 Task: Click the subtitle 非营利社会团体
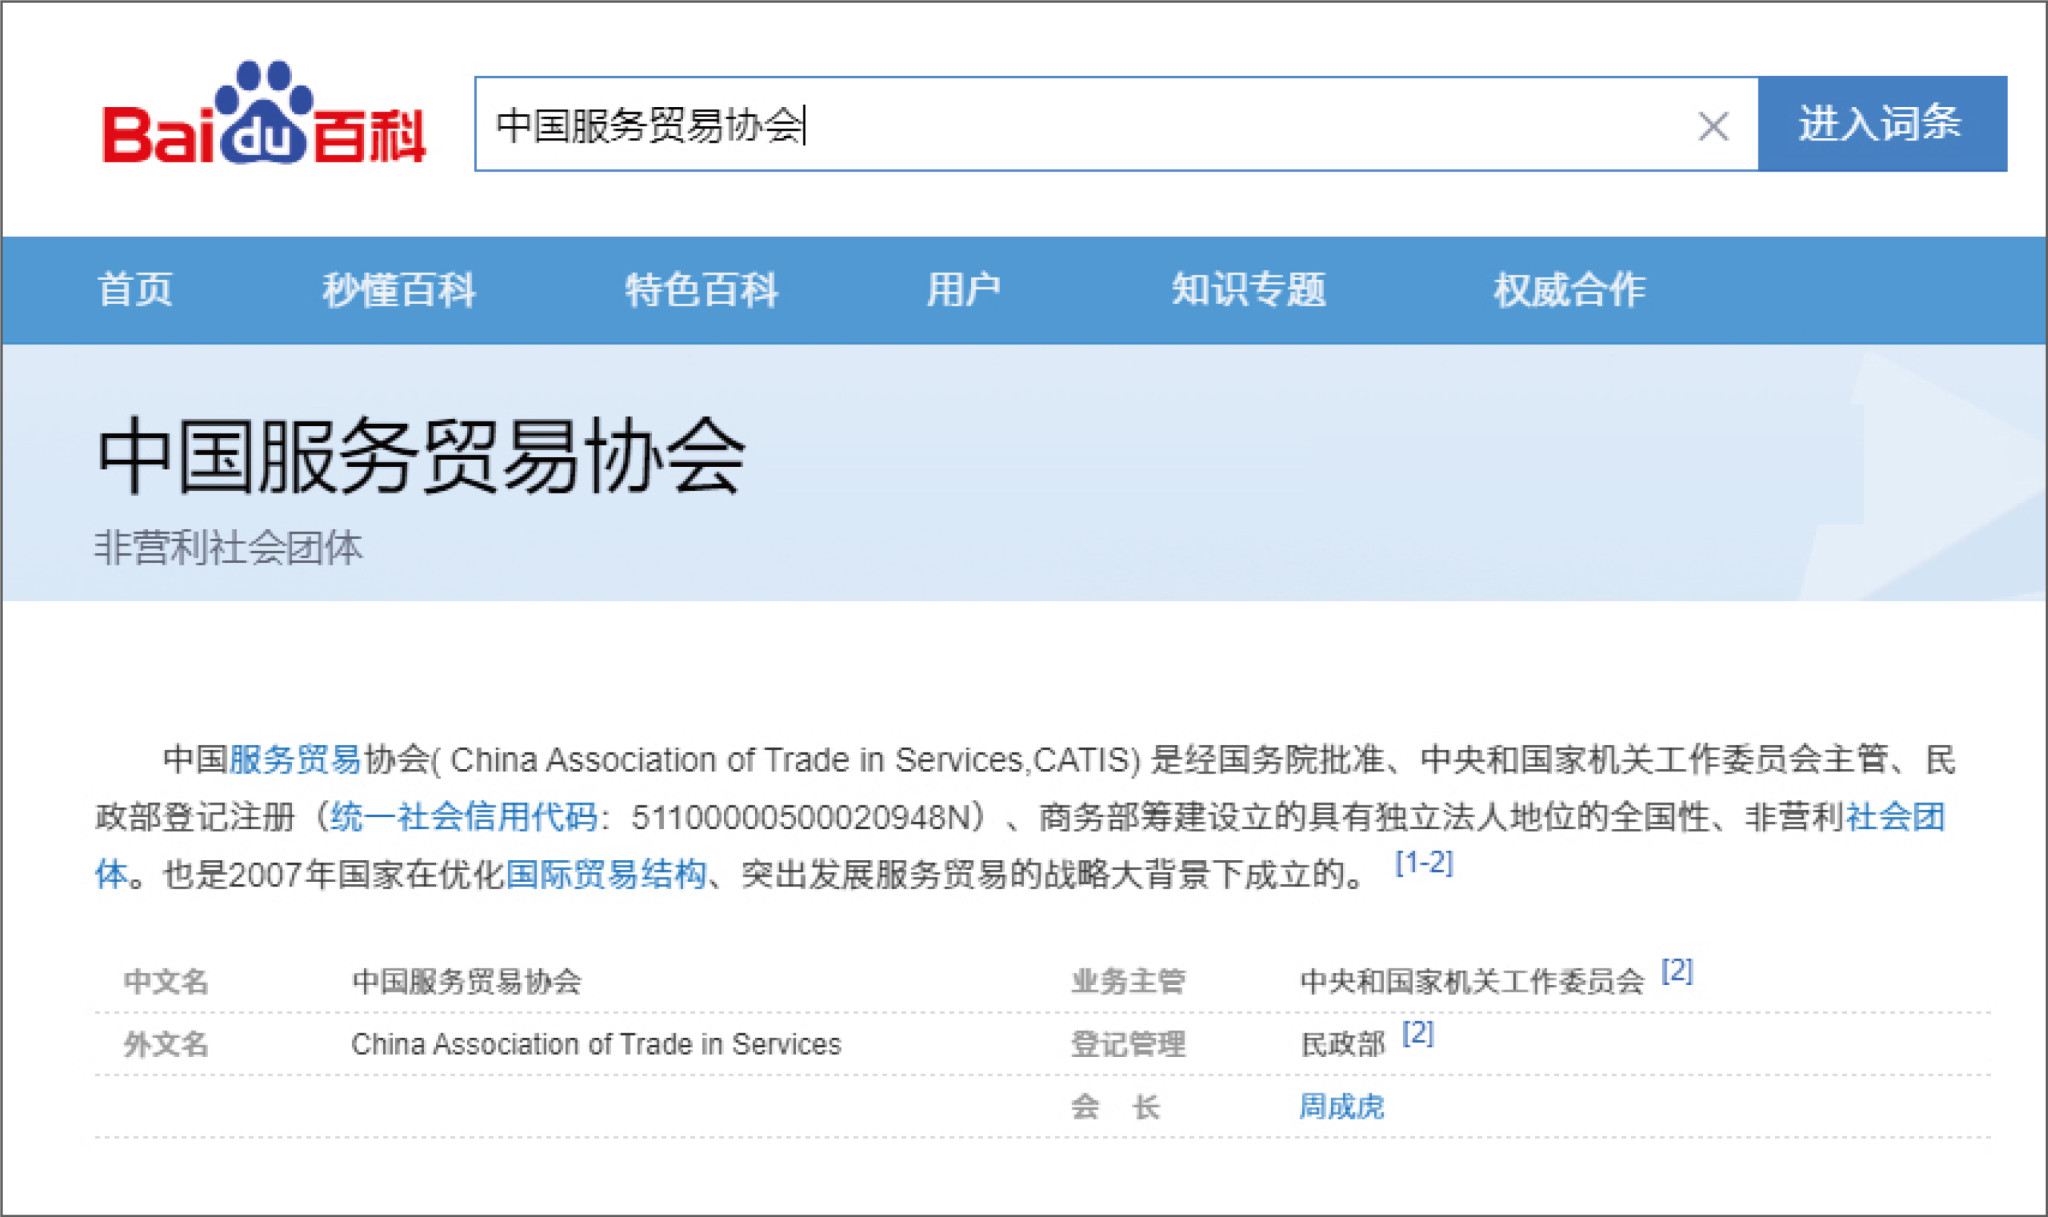(x=228, y=548)
